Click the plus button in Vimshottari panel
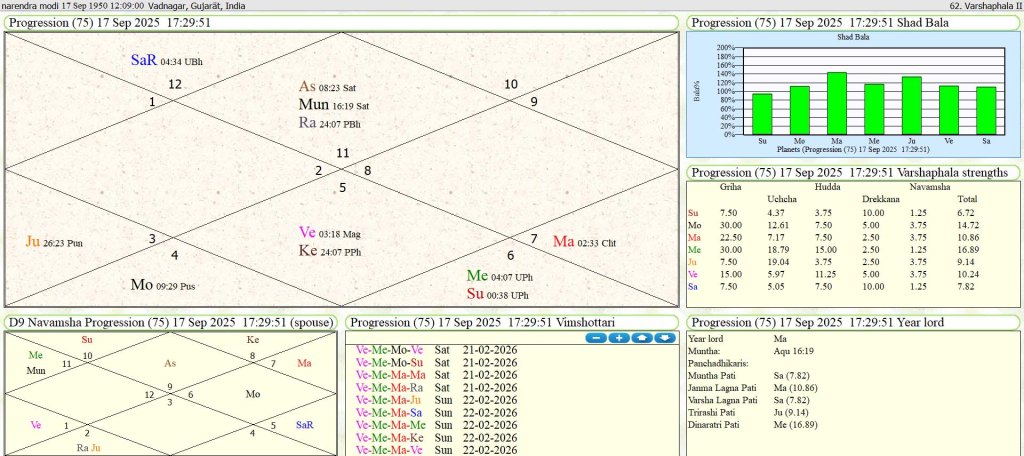Viewport: 1024px width, 456px height. coord(618,338)
